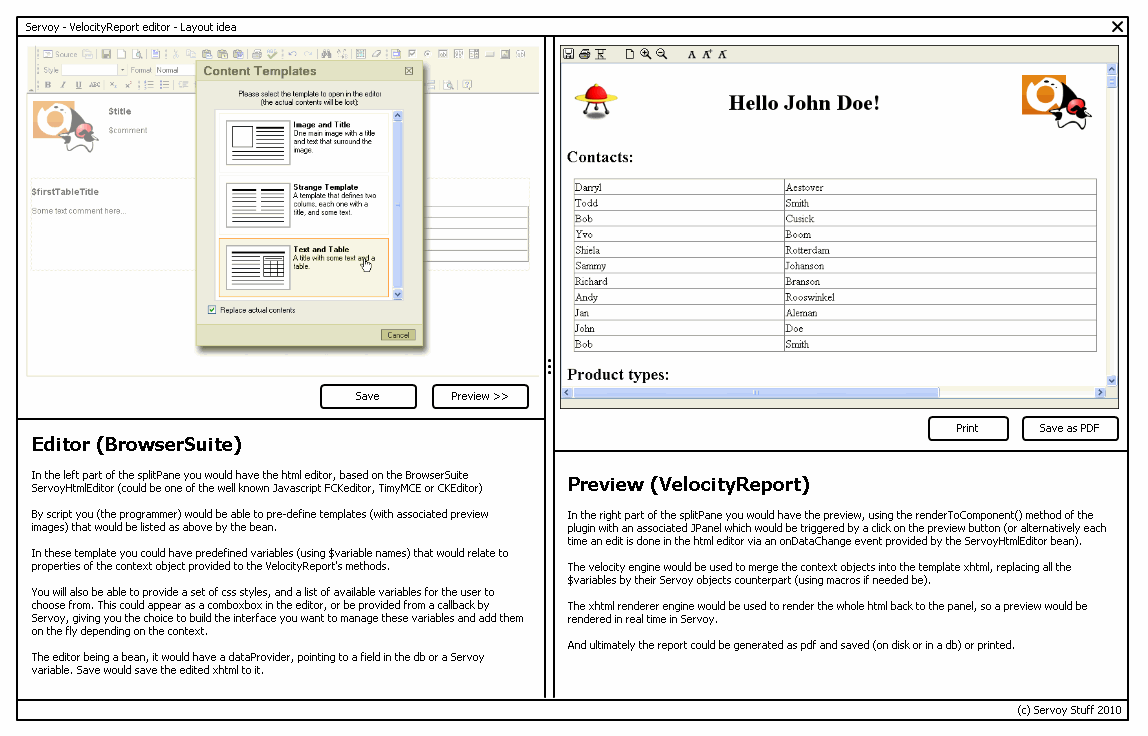Click the Print button under the preview
The height and width of the screenshot is (736, 1148).
click(x=968, y=428)
